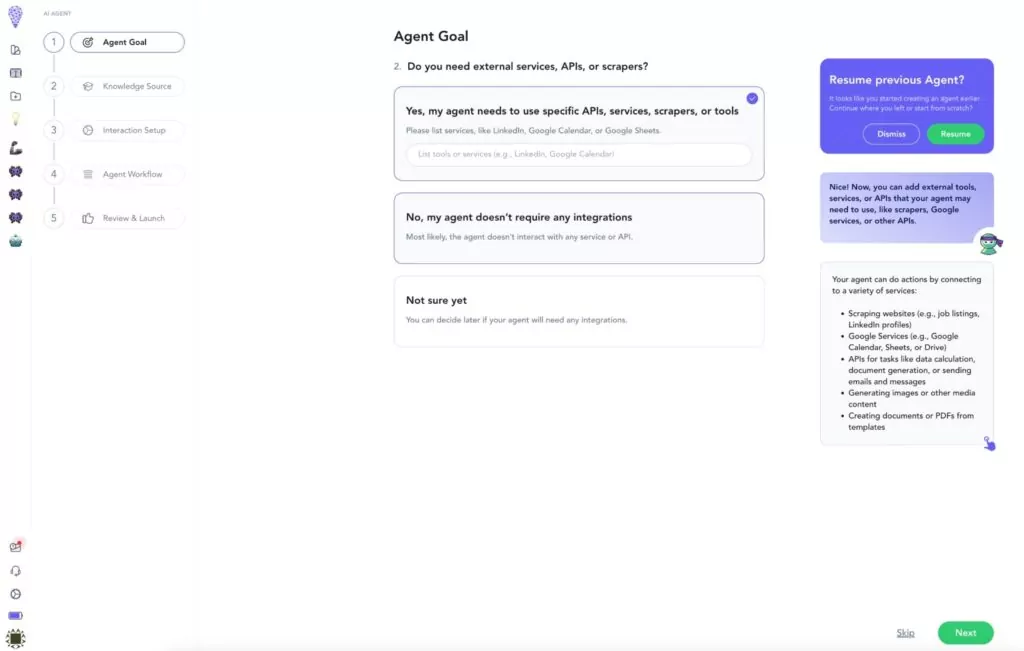
Task: Open the user avatar at sidebar bottom
Action: (x=15, y=638)
